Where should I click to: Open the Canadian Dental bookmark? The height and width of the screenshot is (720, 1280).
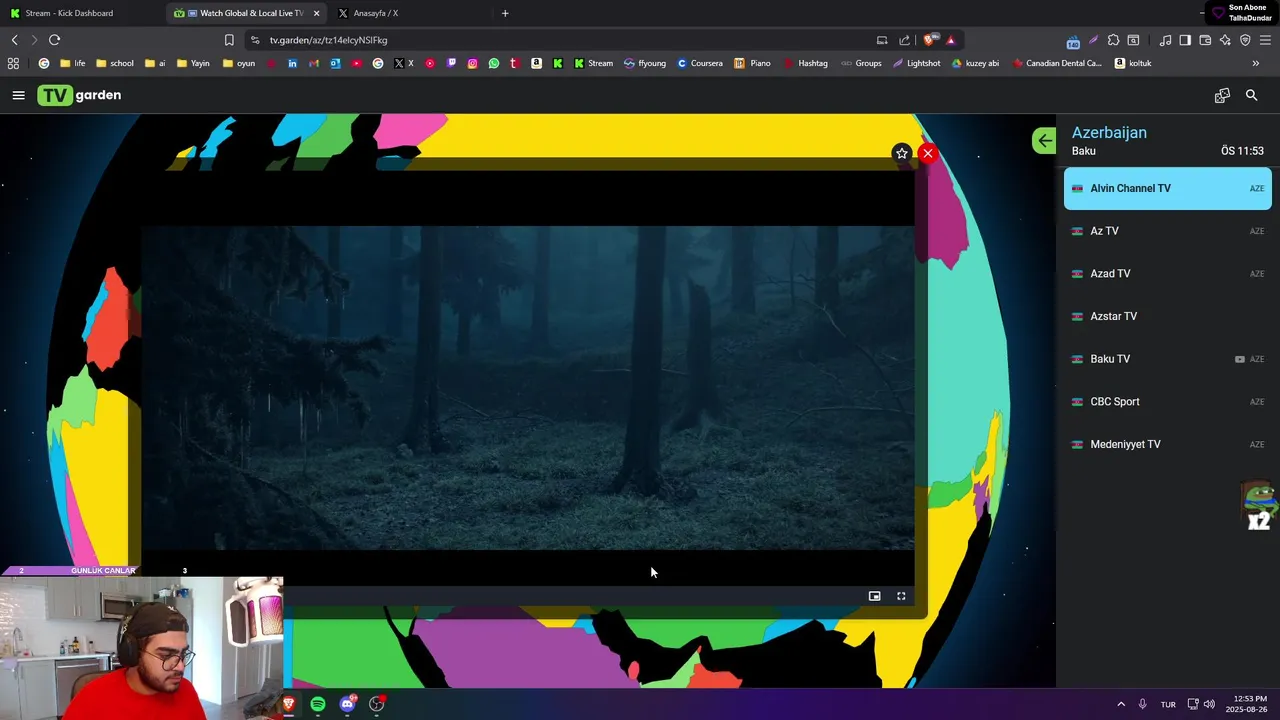click(x=1057, y=63)
